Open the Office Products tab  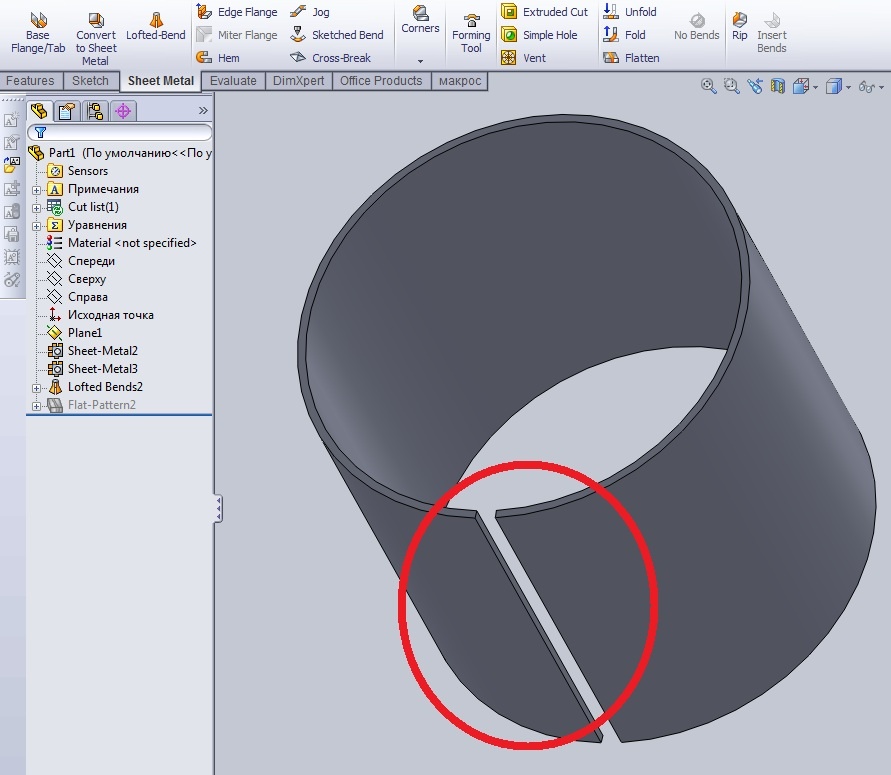pyautogui.click(x=381, y=81)
